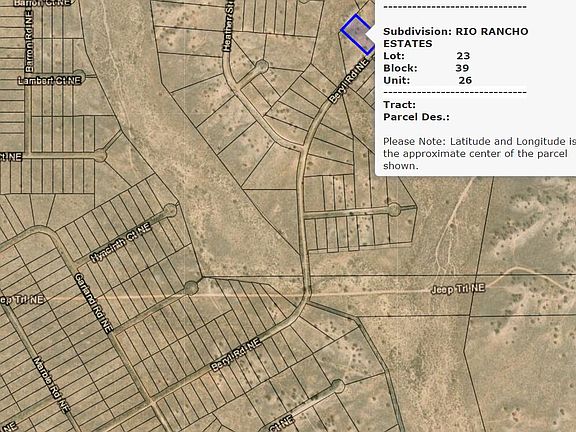Click the Hyacinth Ct cul-de-sac circle

point(170,210)
